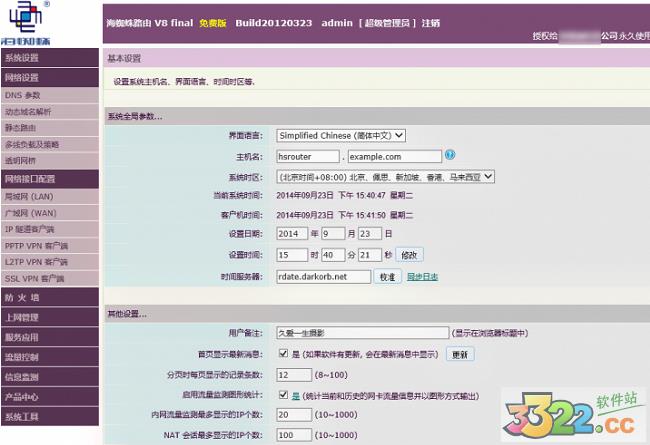Click the rdate.darkorb.net time server field
Viewport: 650px width, 445px height.
(324, 277)
